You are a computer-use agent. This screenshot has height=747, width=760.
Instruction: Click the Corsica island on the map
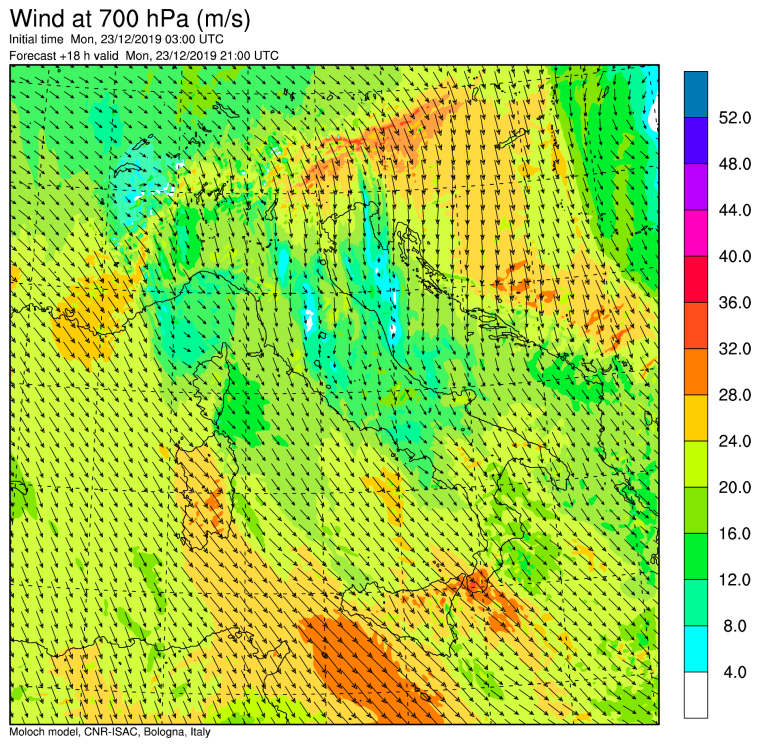click(x=213, y=385)
